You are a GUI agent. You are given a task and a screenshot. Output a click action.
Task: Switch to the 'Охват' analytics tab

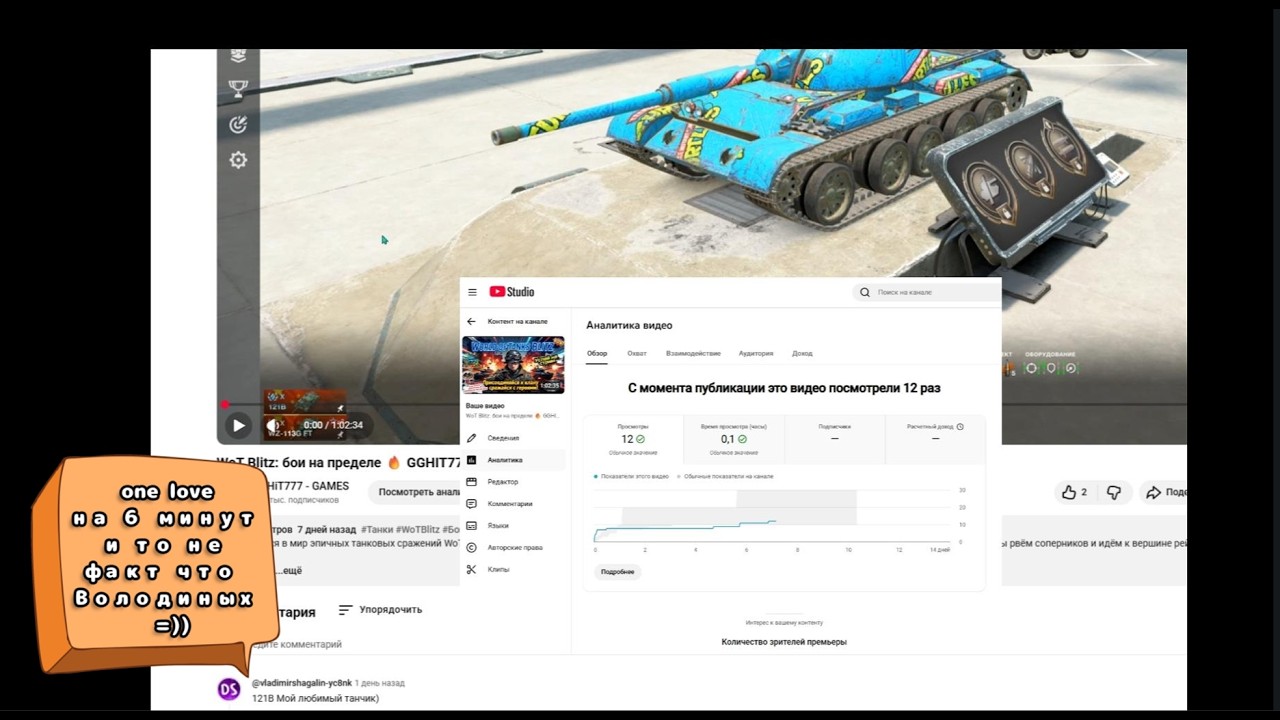[637, 353]
